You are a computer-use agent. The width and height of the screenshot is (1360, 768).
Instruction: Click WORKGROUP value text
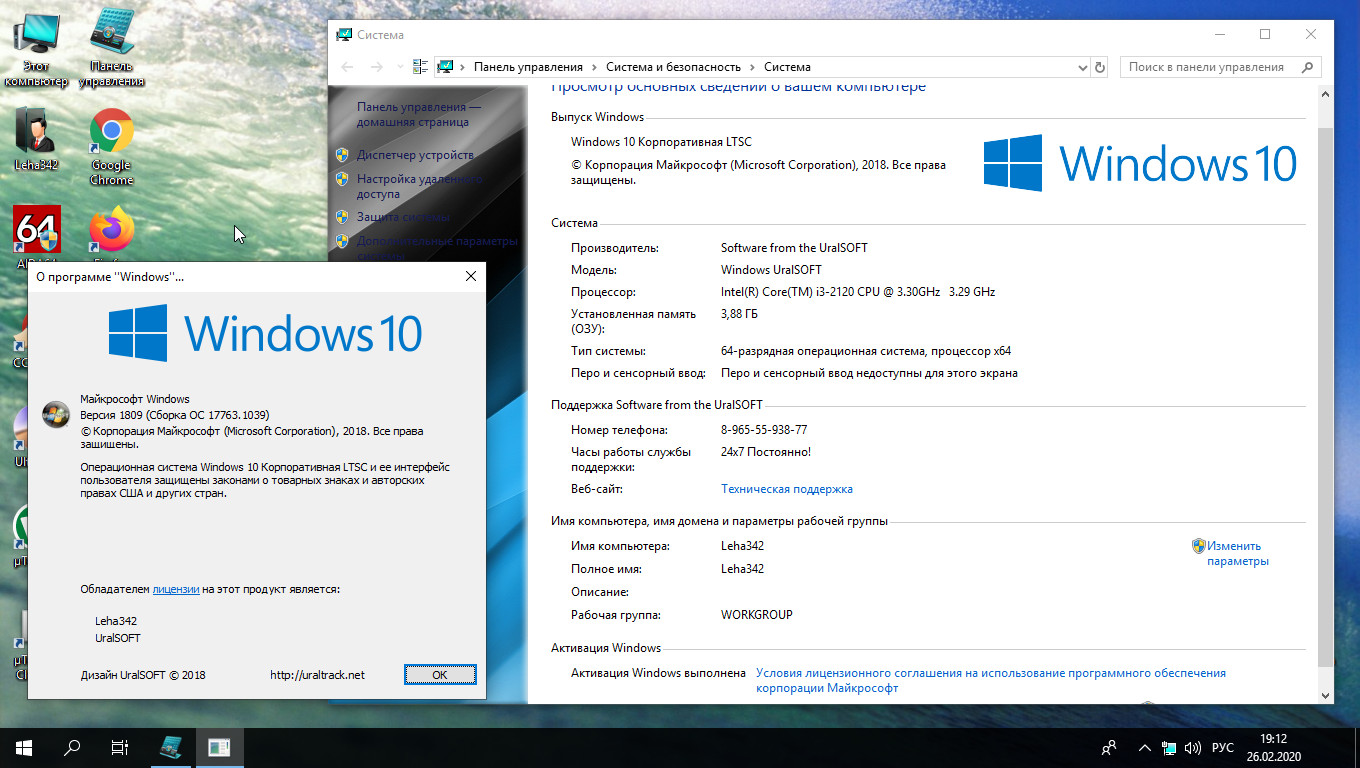tap(756, 615)
